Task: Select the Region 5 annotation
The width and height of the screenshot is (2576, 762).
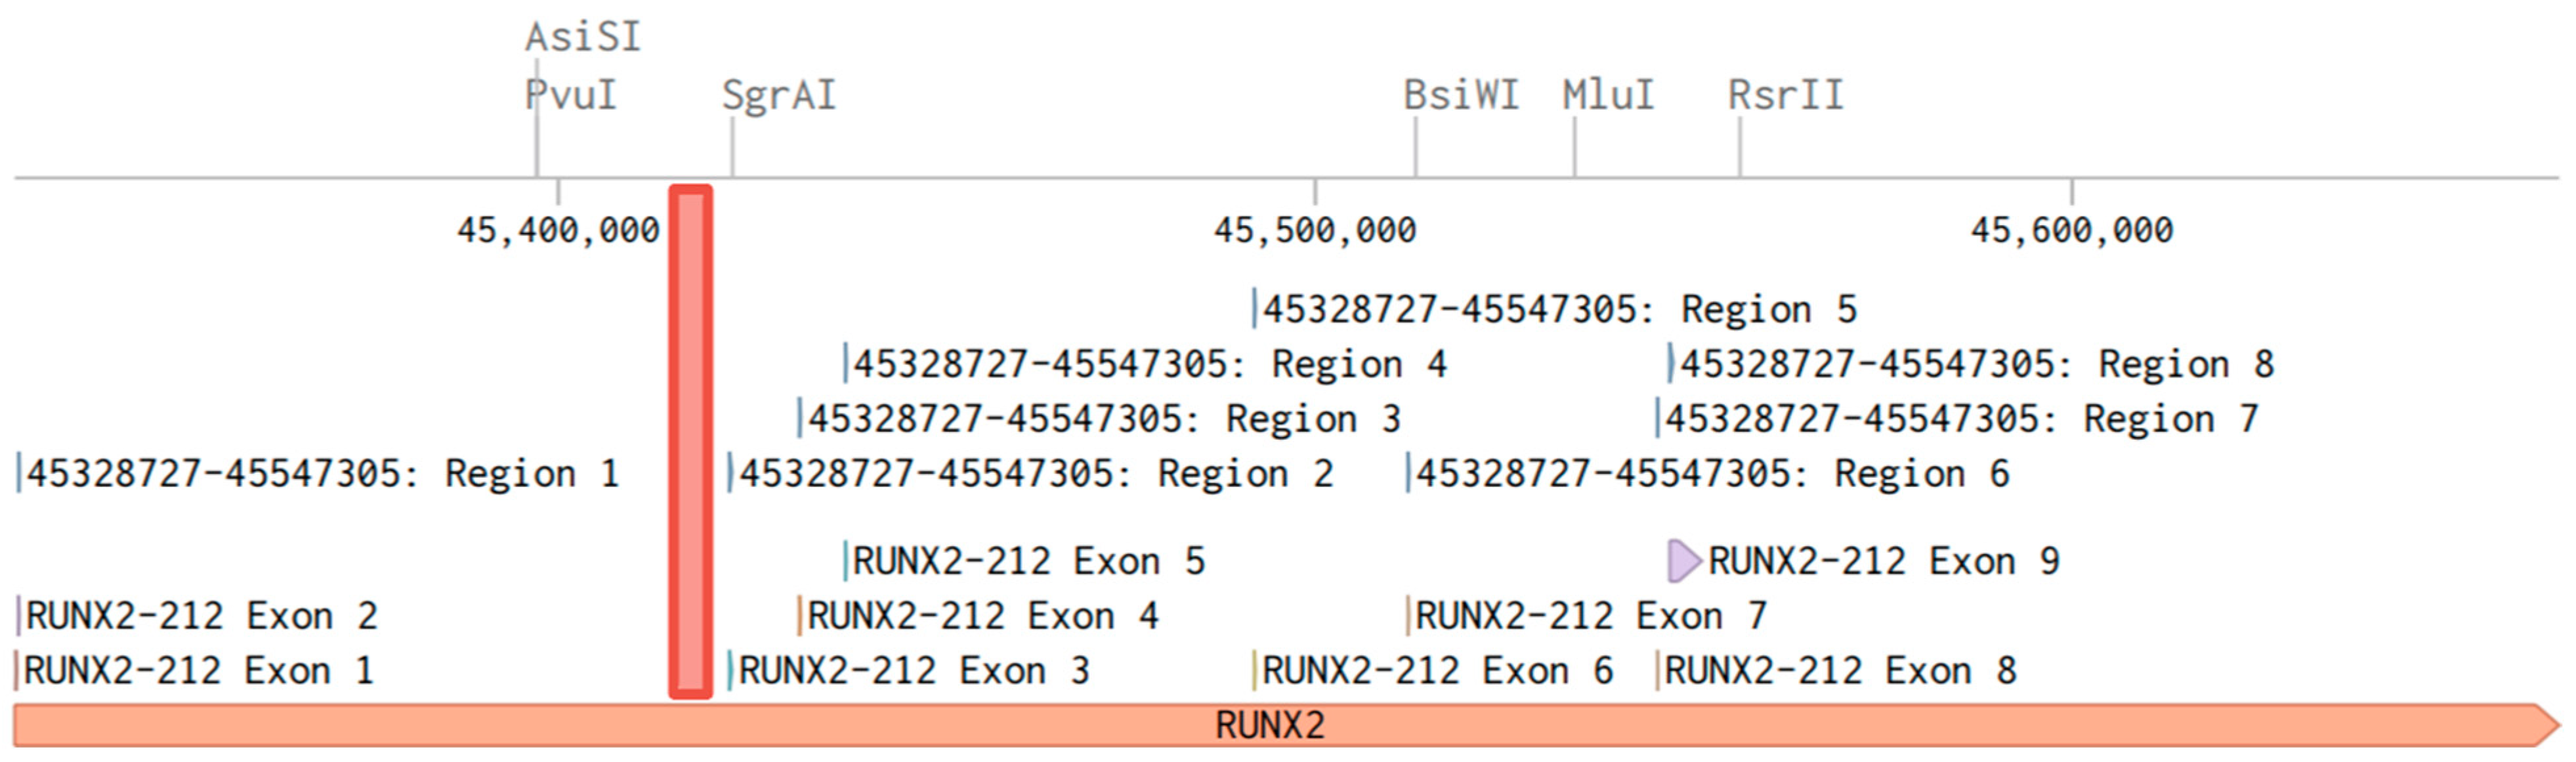Action: (x=1560, y=310)
